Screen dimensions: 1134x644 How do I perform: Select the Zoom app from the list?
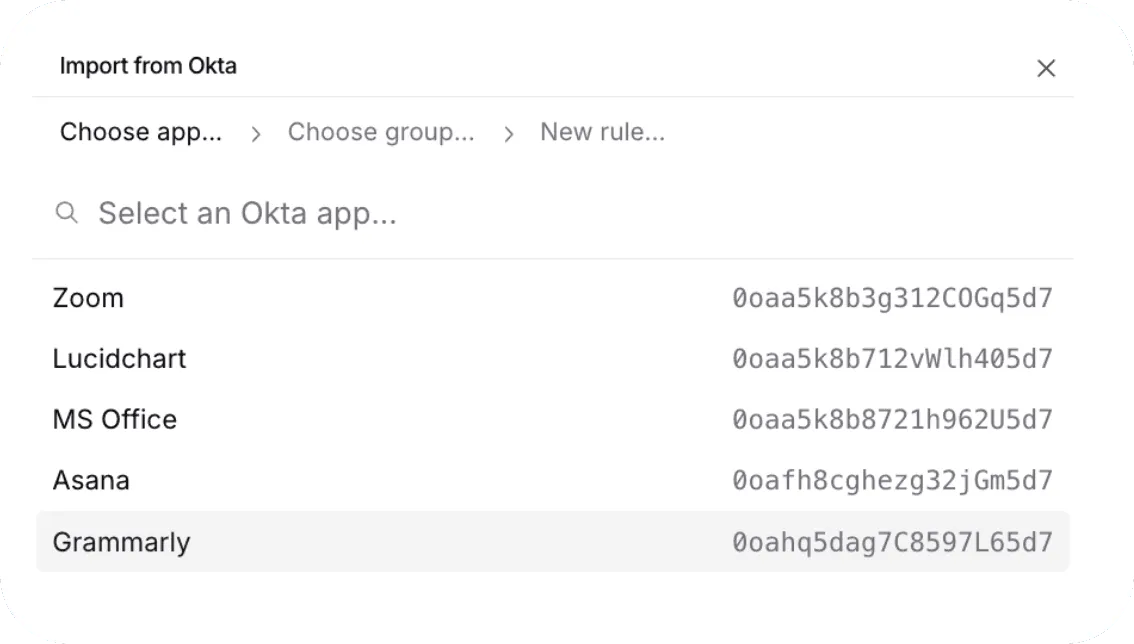(88, 297)
